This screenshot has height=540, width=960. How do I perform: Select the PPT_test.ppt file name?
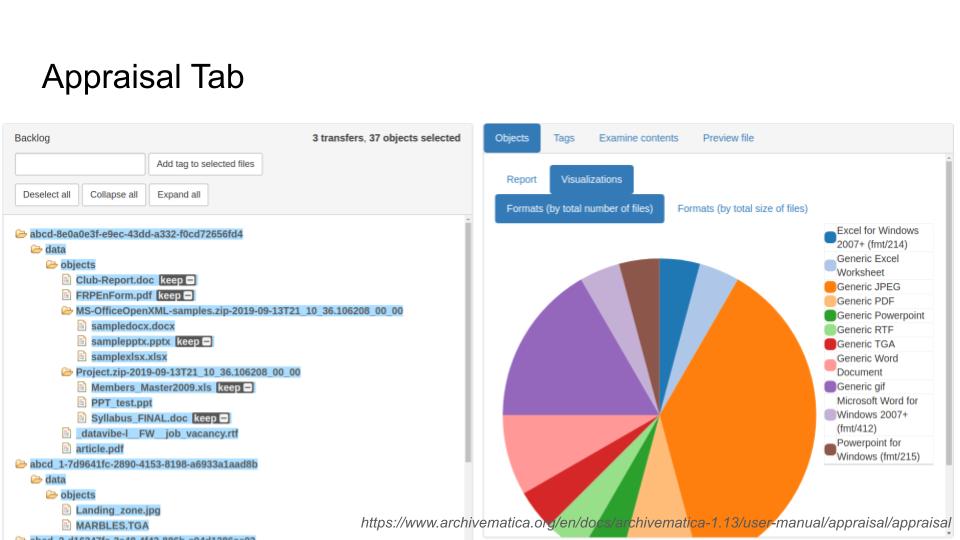(x=121, y=402)
